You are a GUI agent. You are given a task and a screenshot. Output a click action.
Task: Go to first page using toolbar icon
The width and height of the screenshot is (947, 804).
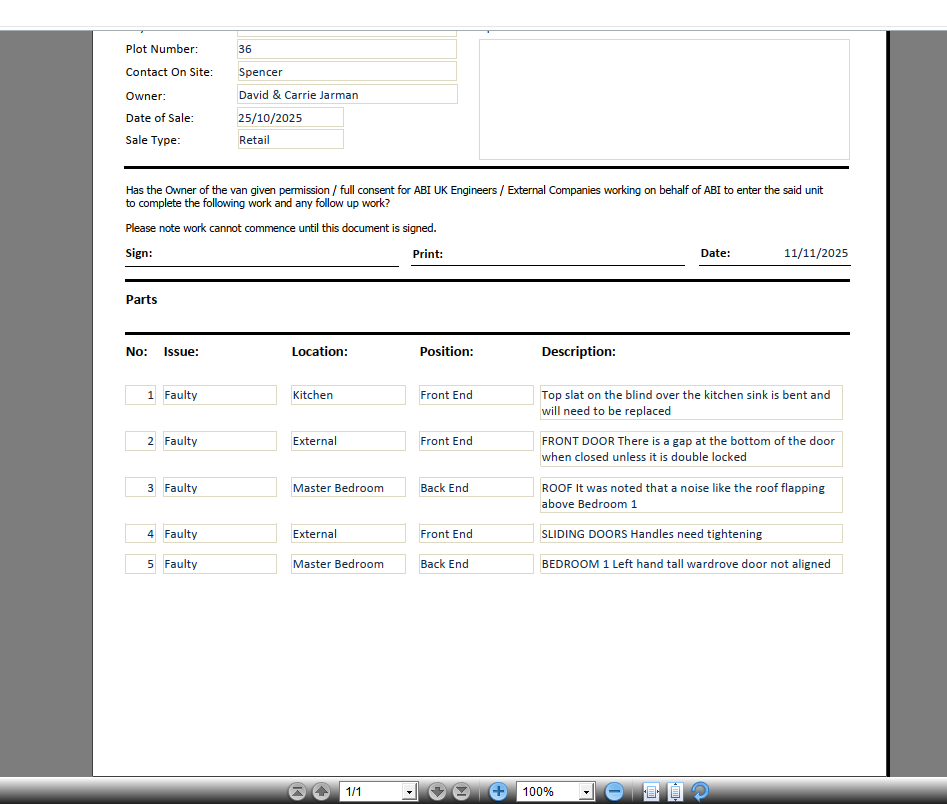click(297, 791)
